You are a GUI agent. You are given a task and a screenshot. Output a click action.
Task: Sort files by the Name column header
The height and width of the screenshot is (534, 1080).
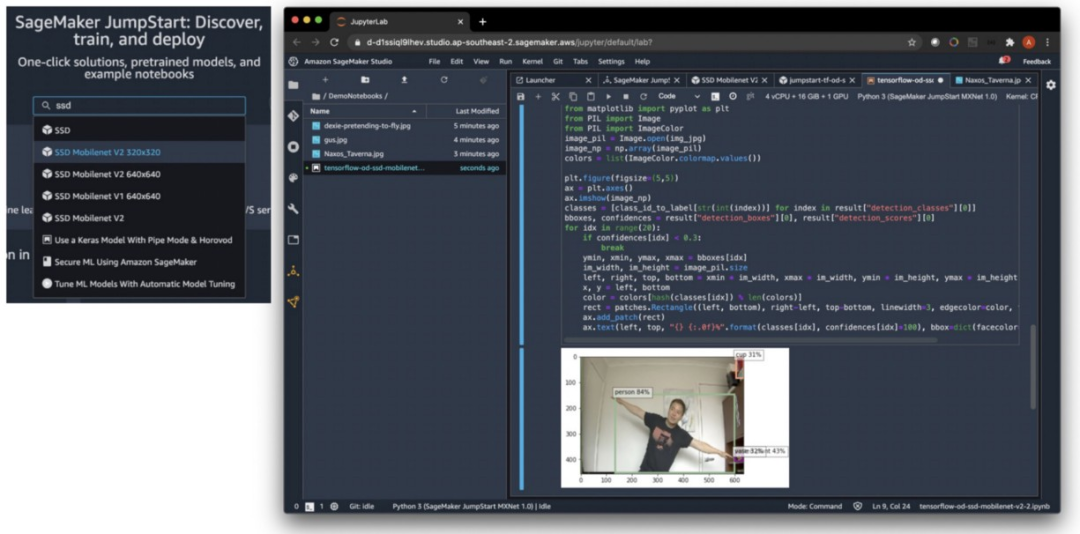coord(364,111)
